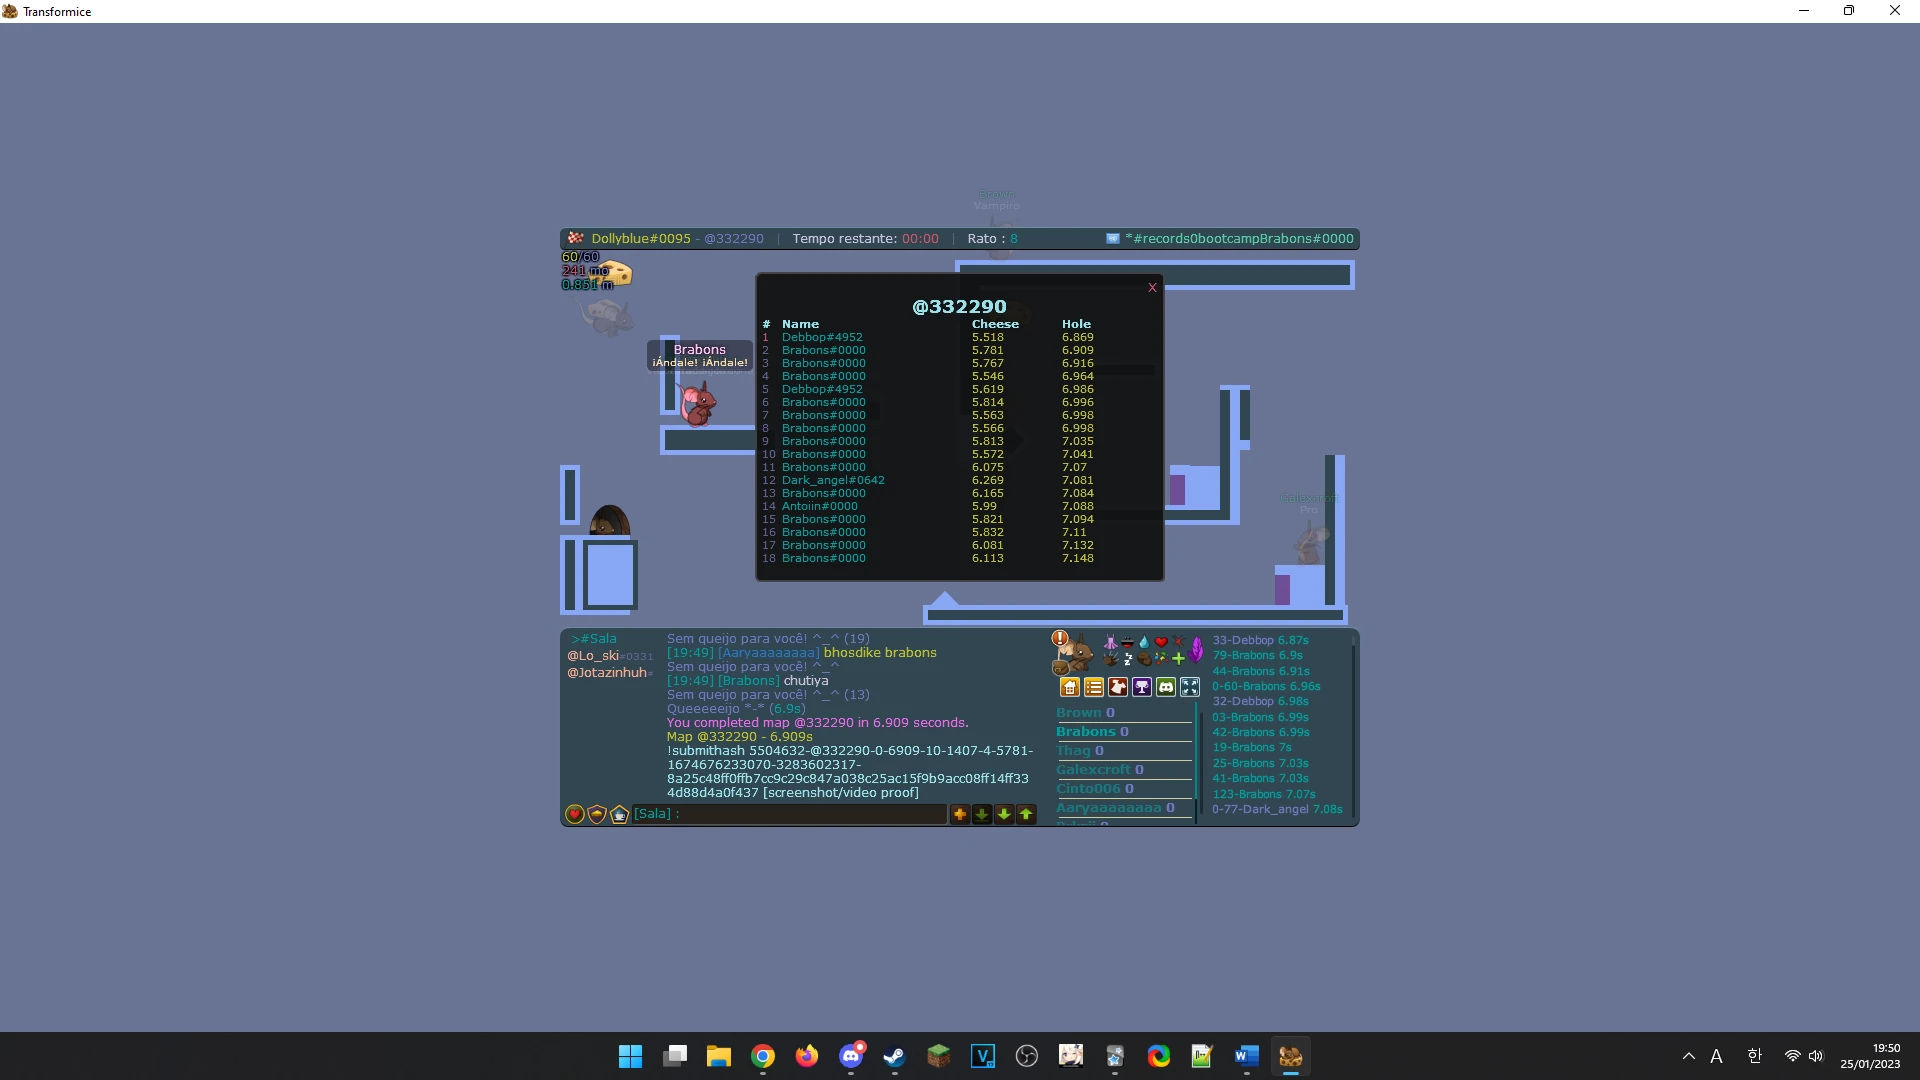Select the red angry emote icon
Viewport: 1920px width, 1080px height.
[1178, 642]
